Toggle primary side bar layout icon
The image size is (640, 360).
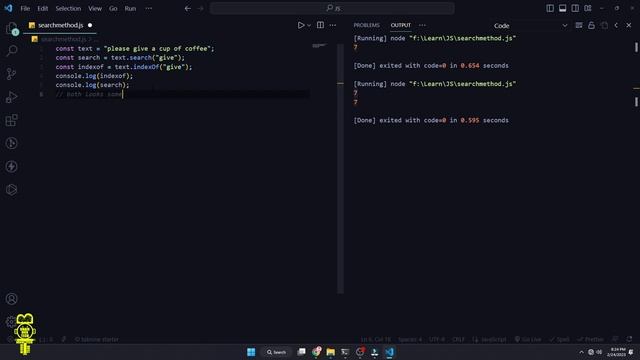550,8
